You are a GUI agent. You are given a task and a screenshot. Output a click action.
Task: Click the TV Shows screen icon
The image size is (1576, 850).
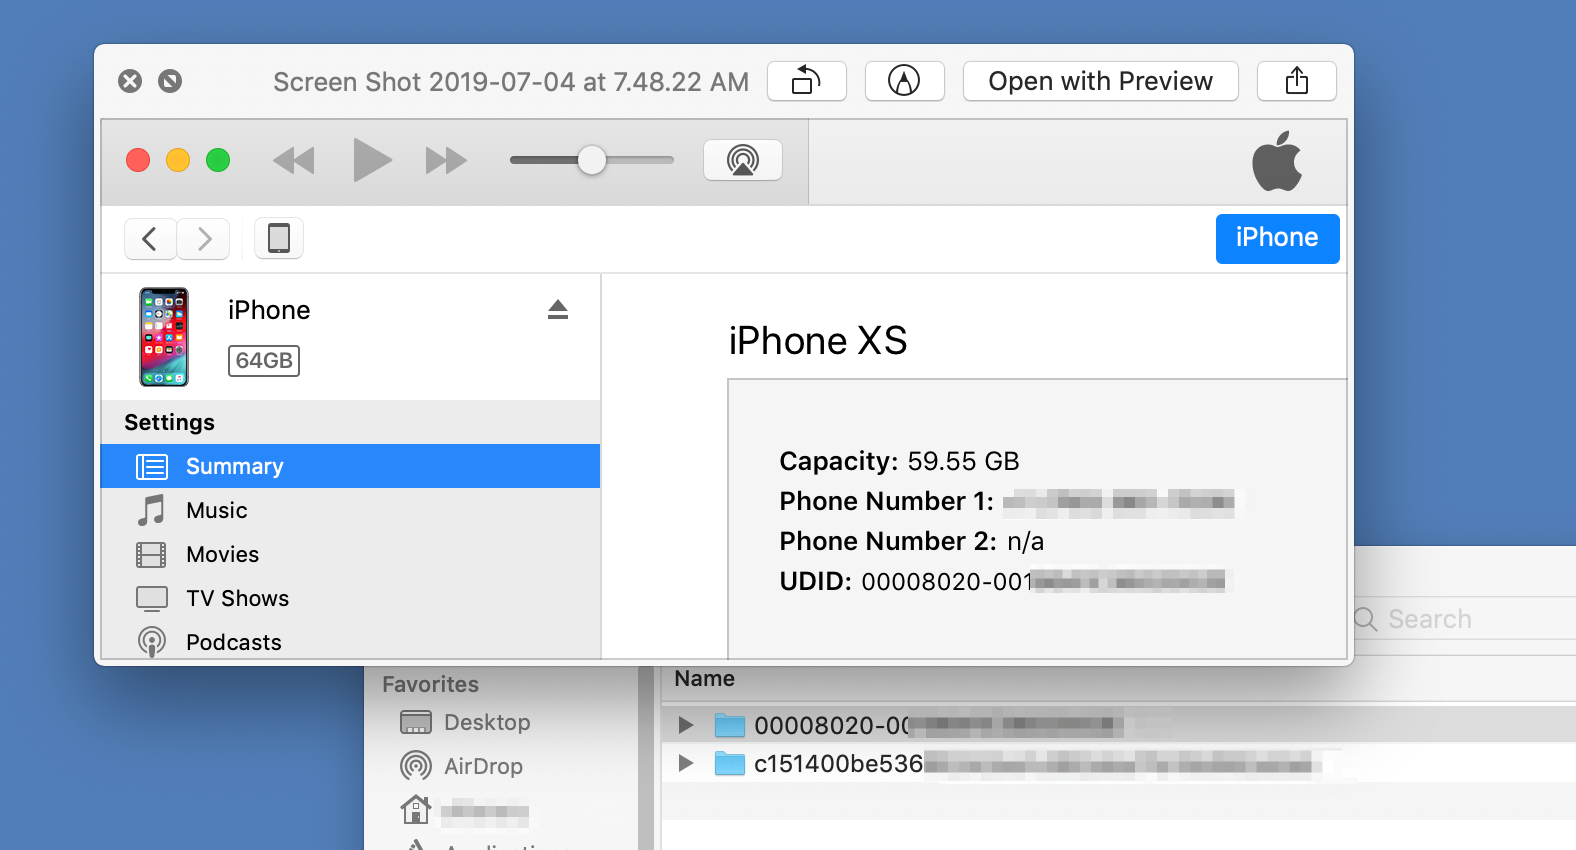click(152, 598)
